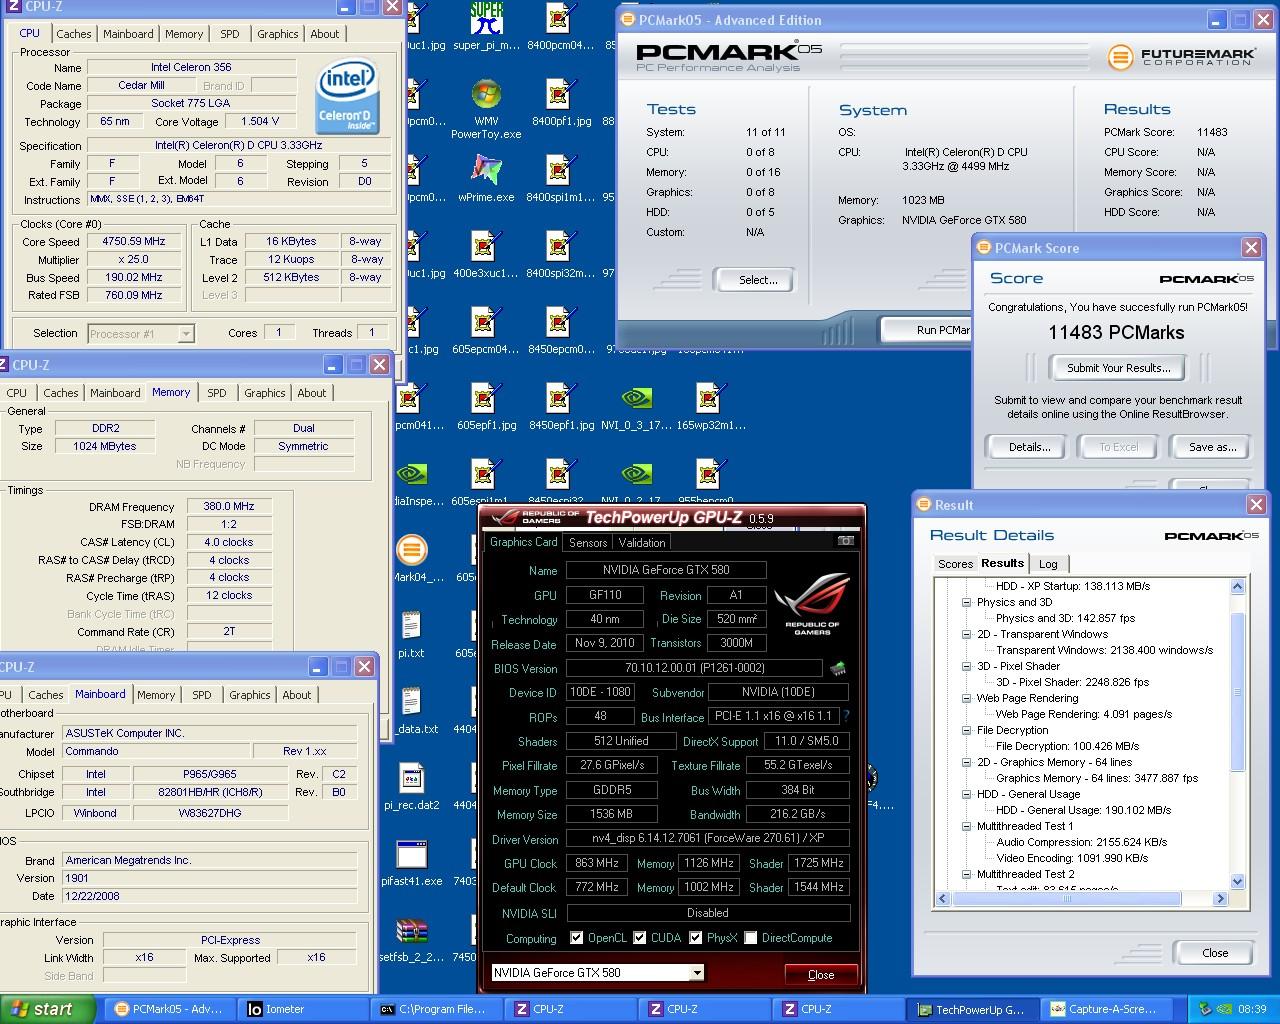
Task: Open the Windows start button
Action: pos(48,1009)
